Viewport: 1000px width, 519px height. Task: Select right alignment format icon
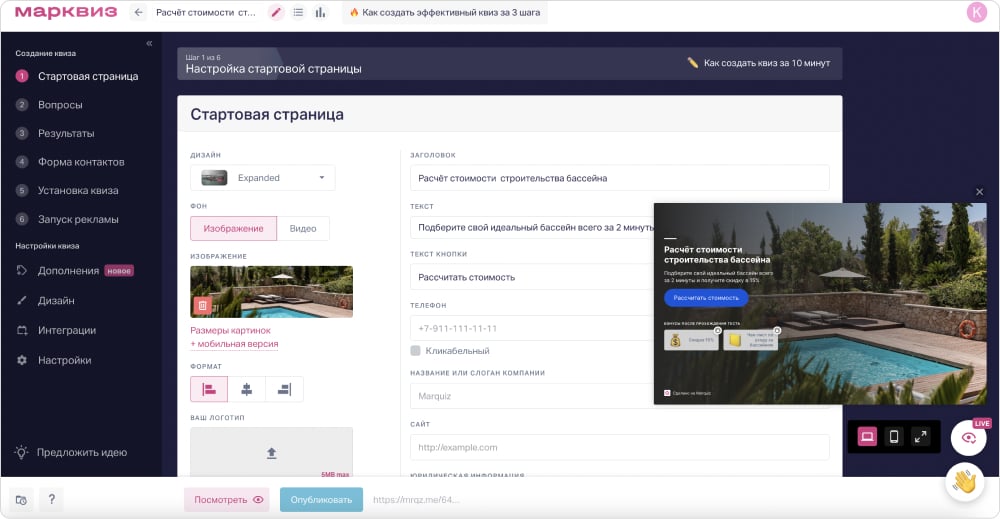pos(284,389)
